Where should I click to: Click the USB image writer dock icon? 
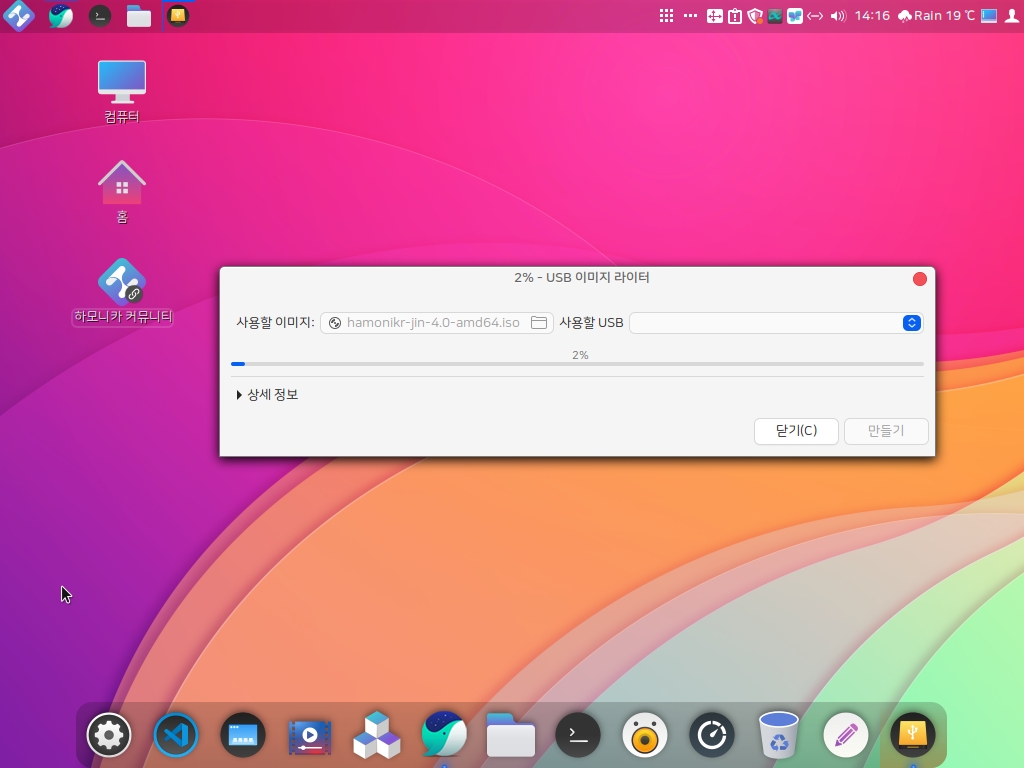click(912, 737)
